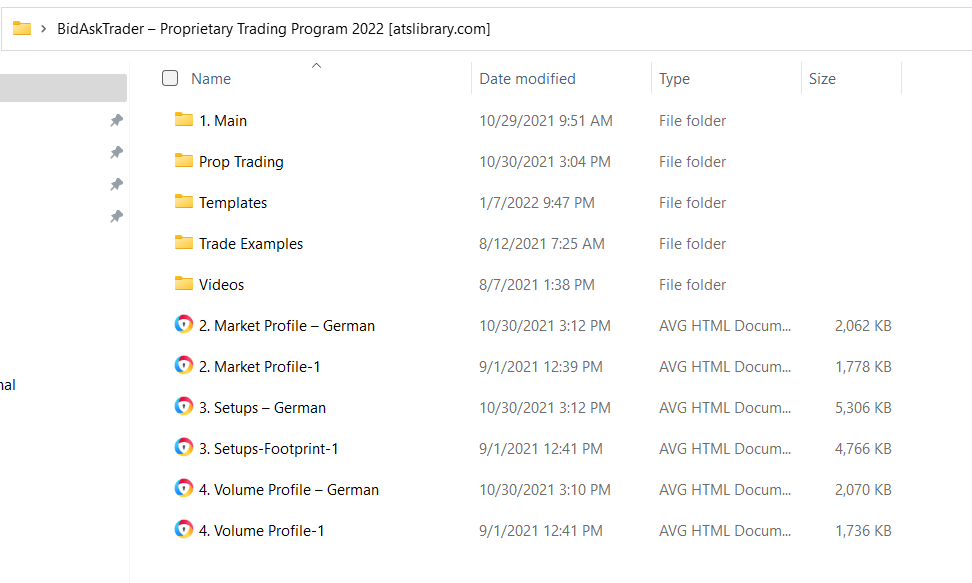Click the breadcrumb chevron after the folder icon
972x583 pixels.
(x=44, y=28)
